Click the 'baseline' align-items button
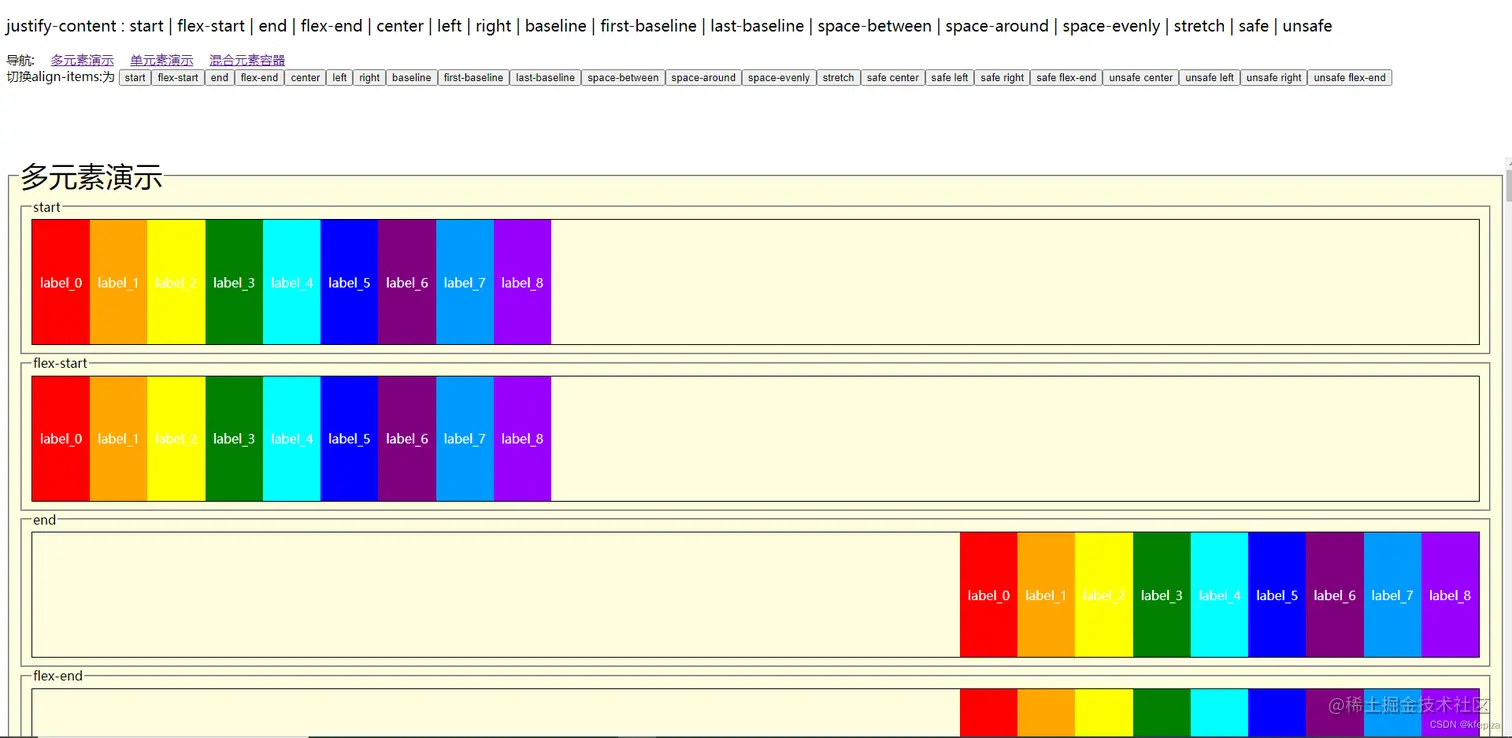The image size is (1512, 738). click(x=411, y=77)
